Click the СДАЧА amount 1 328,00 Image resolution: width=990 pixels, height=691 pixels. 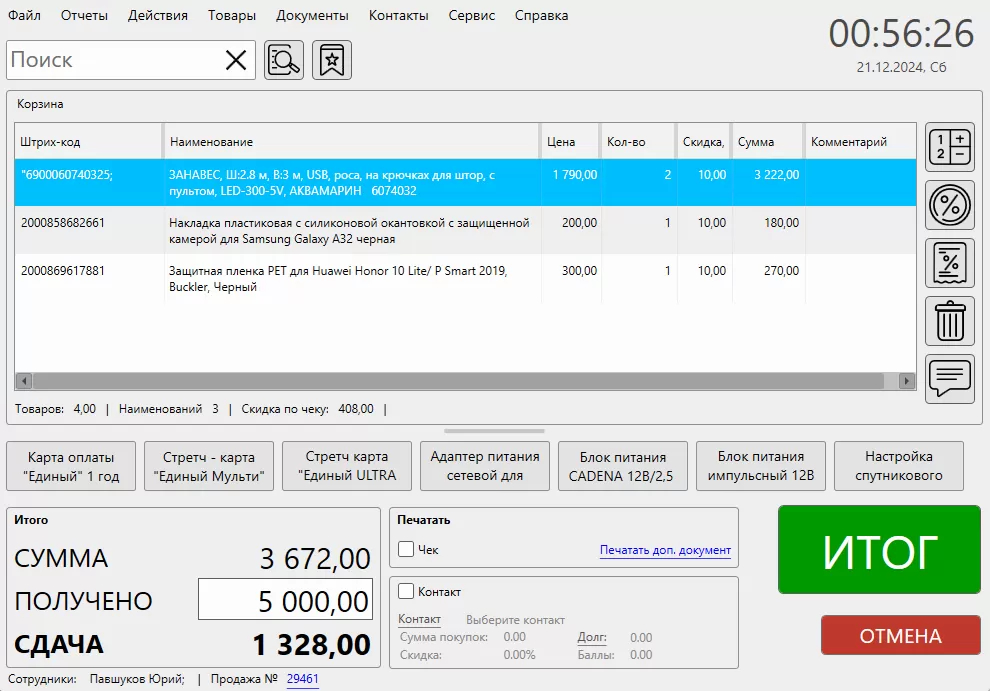(x=311, y=645)
